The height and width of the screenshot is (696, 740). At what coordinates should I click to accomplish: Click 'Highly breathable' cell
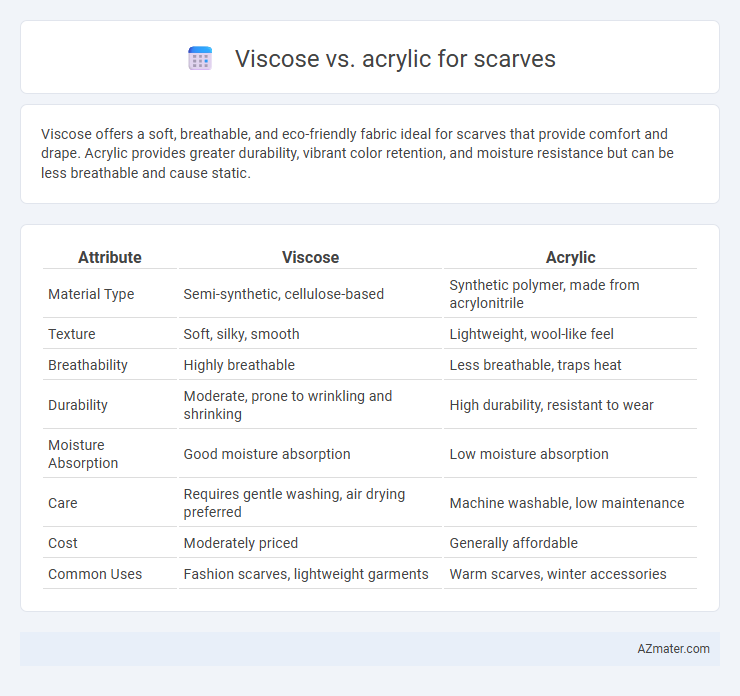tap(239, 365)
